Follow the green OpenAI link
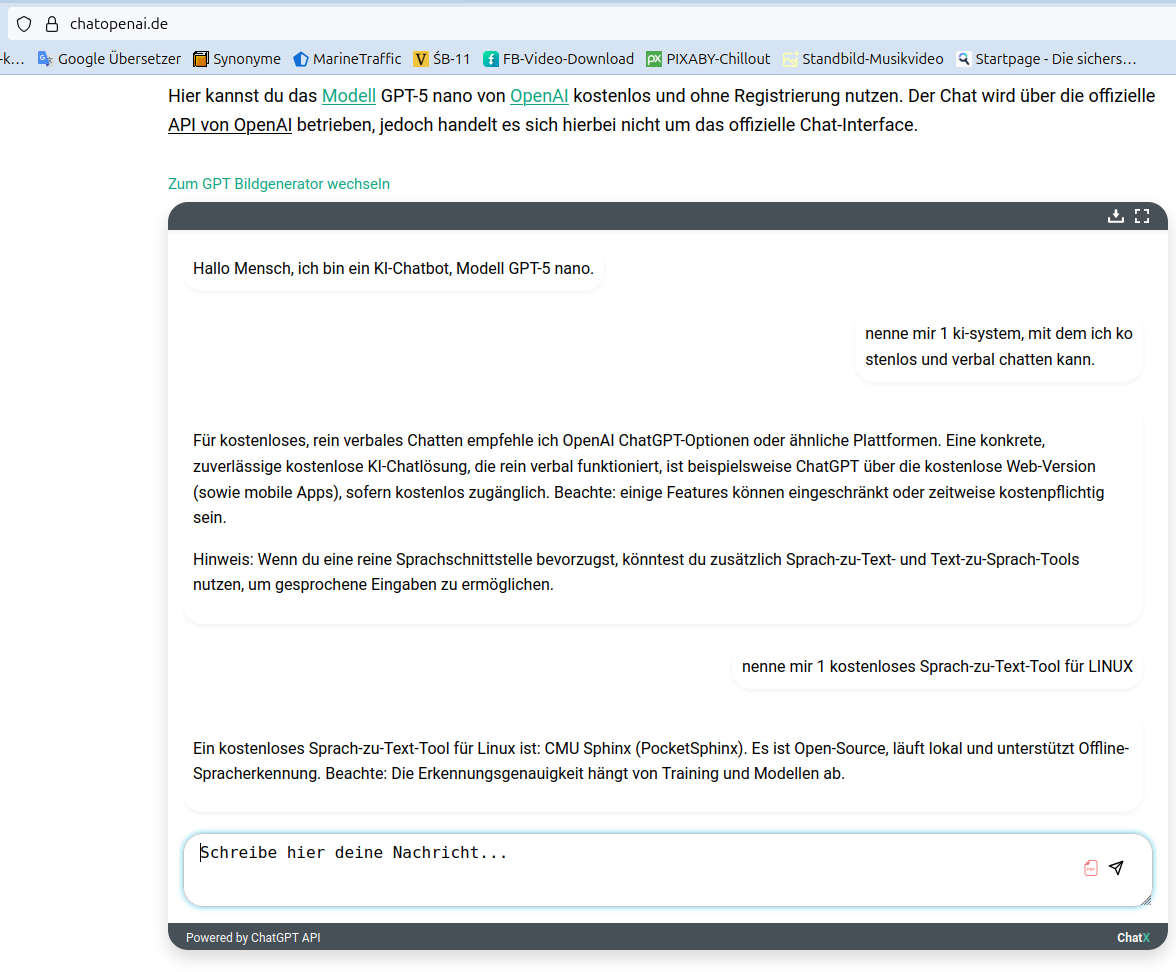The height and width of the screenshot is (972, 1176). pyautogui.click(x=539, y=96)
